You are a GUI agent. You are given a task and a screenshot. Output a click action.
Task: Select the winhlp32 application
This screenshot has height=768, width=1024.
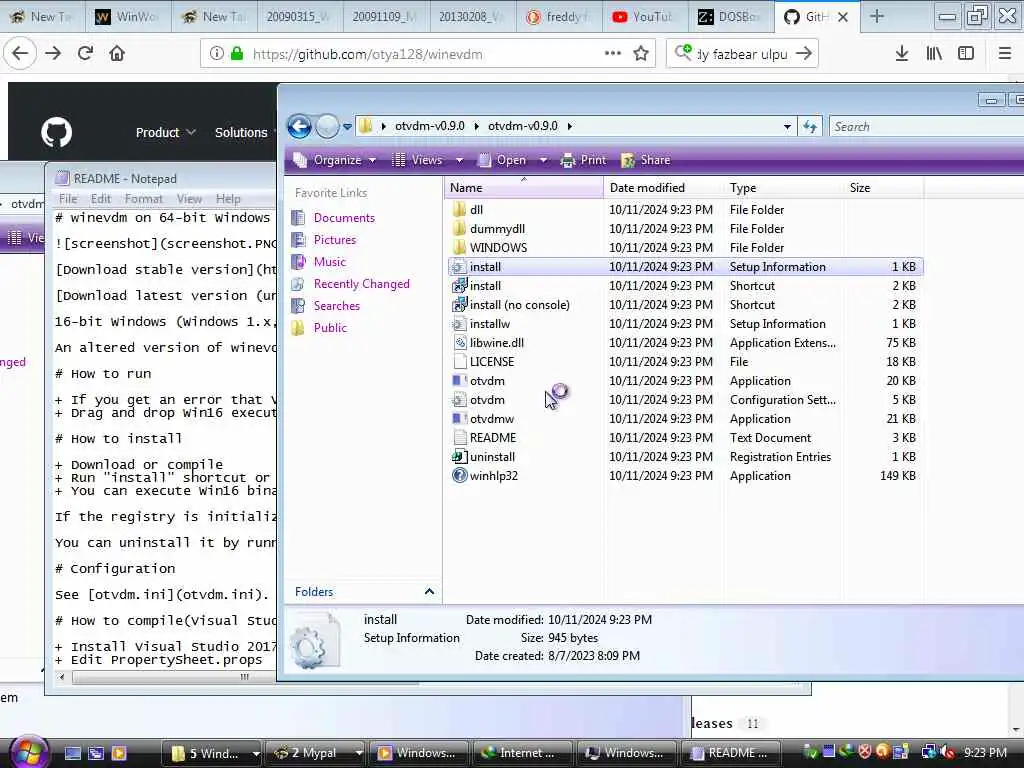[x=493, y=475]
